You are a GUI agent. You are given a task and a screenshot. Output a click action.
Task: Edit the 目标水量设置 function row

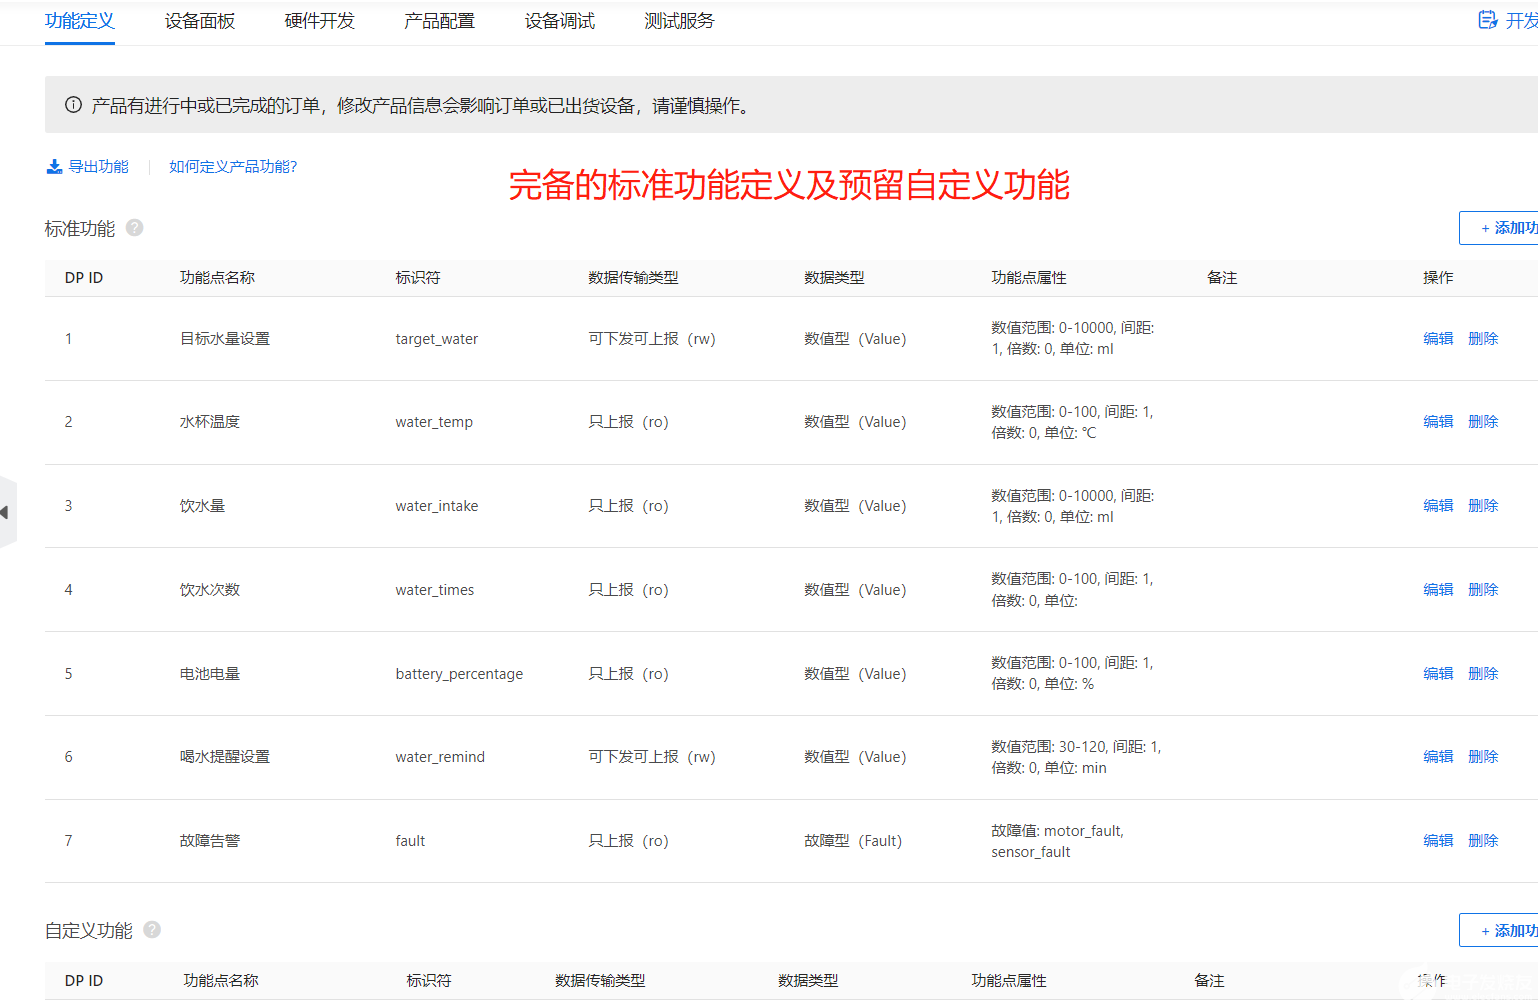pos(1438,339)
